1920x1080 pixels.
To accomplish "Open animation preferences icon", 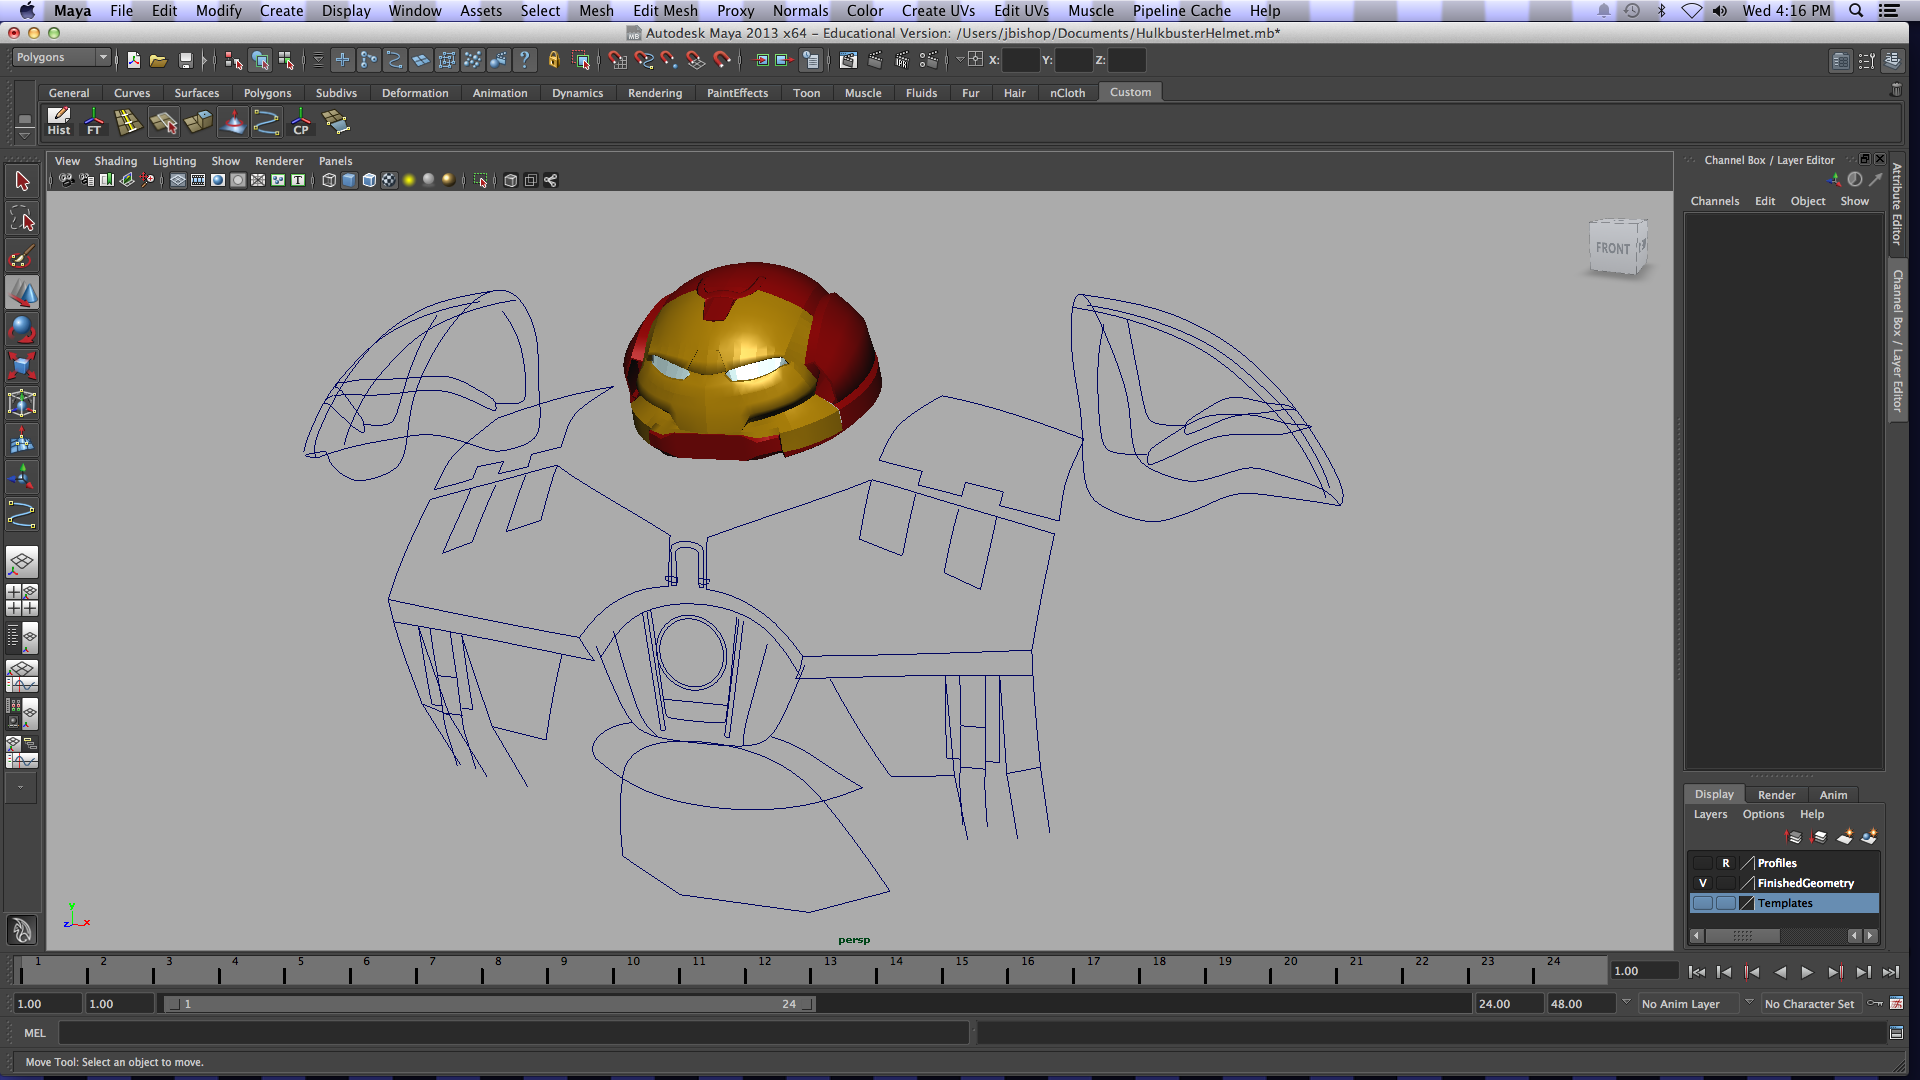I will click(1896, 1003).
